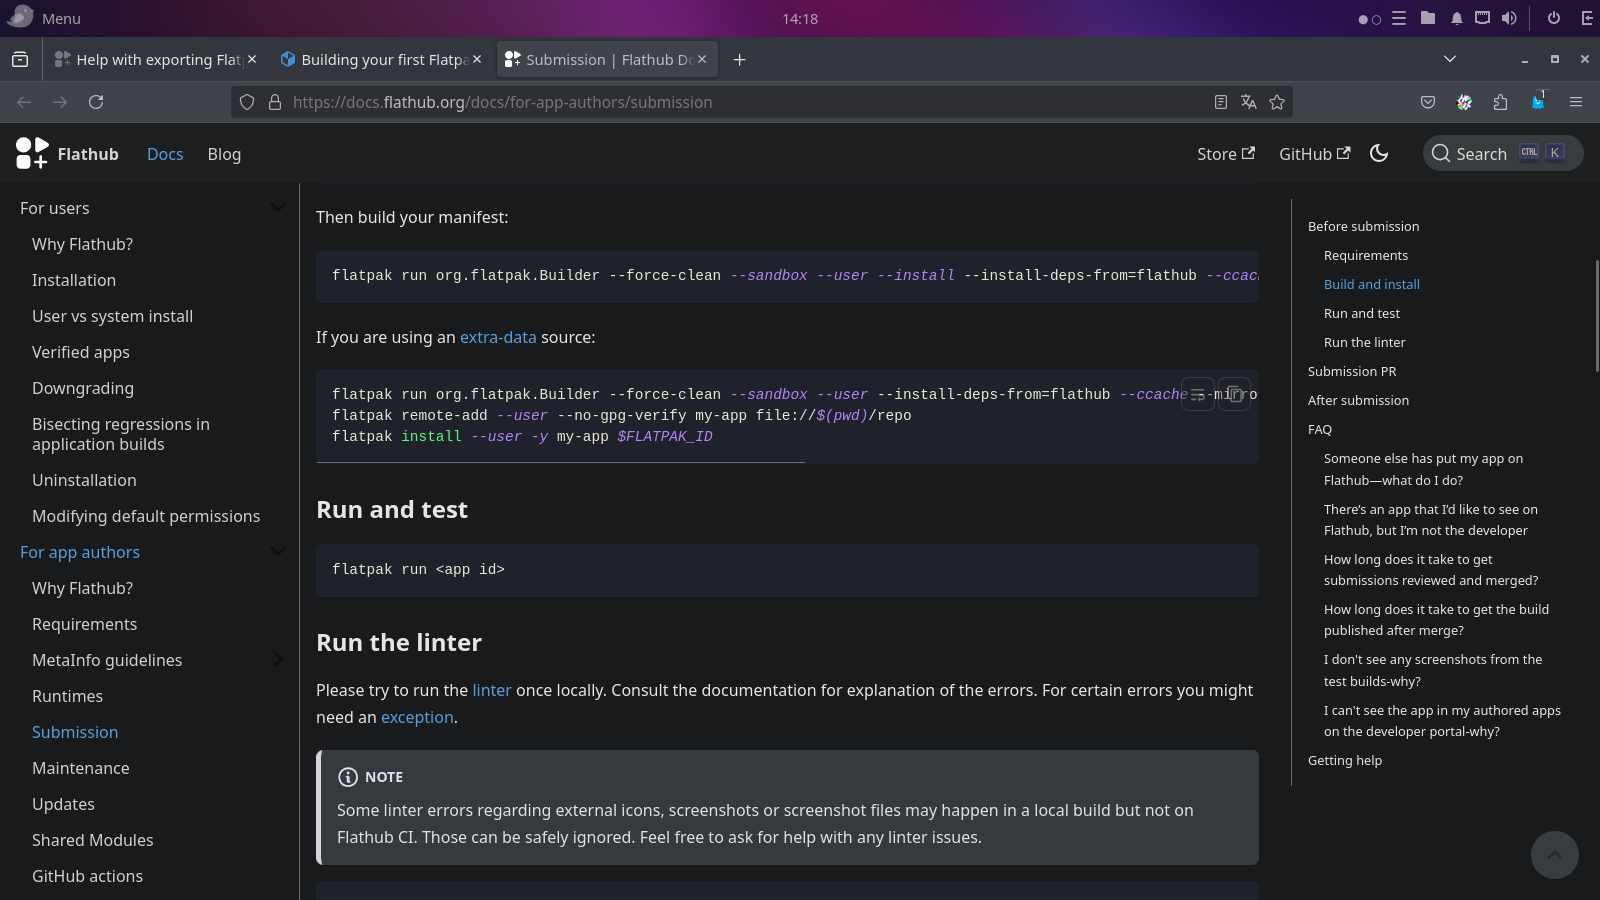Open the notifications bell in top panel

(x=1457, y=18)
